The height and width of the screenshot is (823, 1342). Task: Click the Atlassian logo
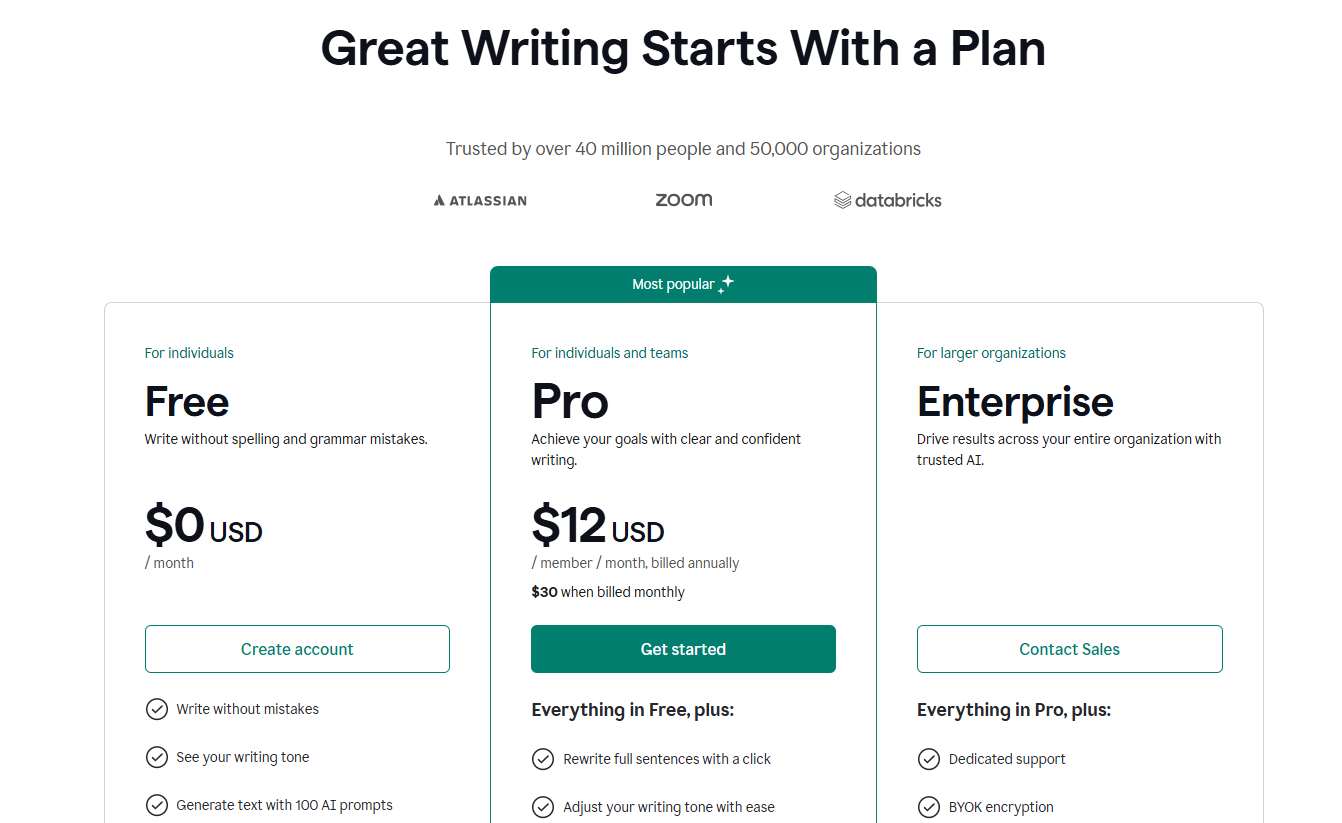coord(479,199)
